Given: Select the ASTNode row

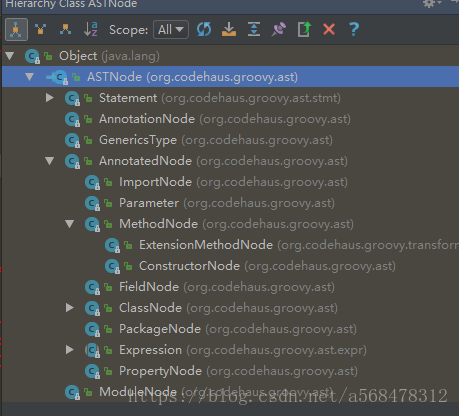Looking at the screenshot, I should click(x=230, y=77).
